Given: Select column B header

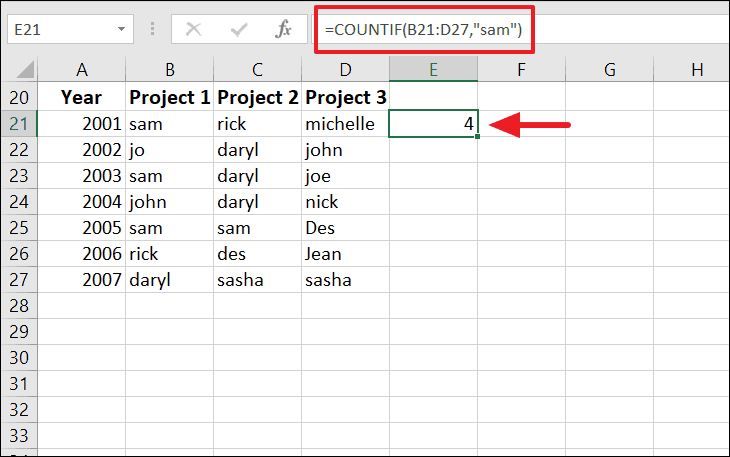Looking at the screenshot, I should pos(169,69).
